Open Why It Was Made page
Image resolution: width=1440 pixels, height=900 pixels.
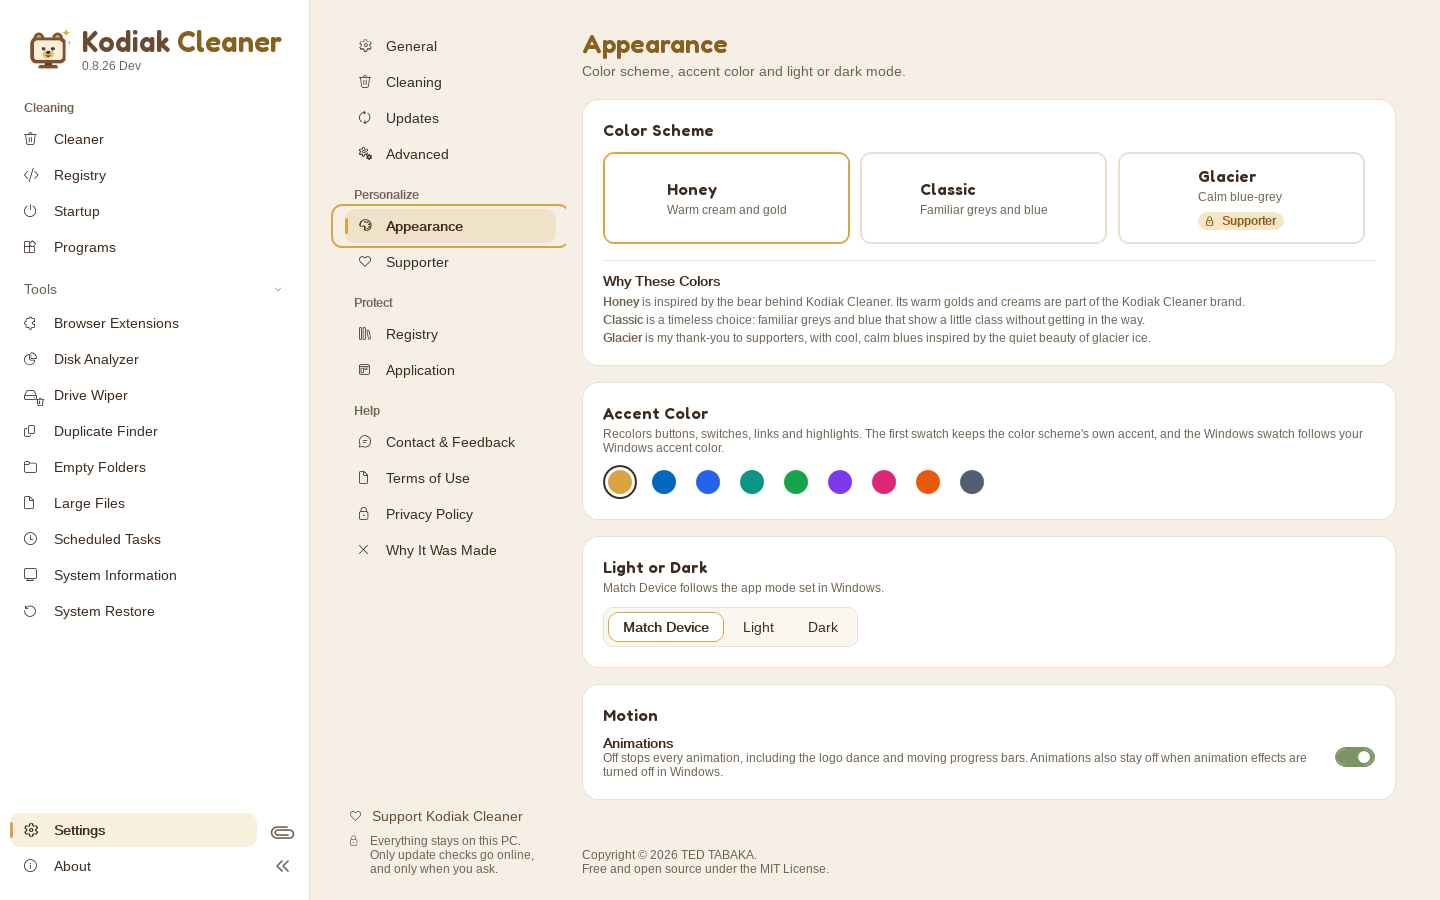pyautogui.click(x=449, y=550)
